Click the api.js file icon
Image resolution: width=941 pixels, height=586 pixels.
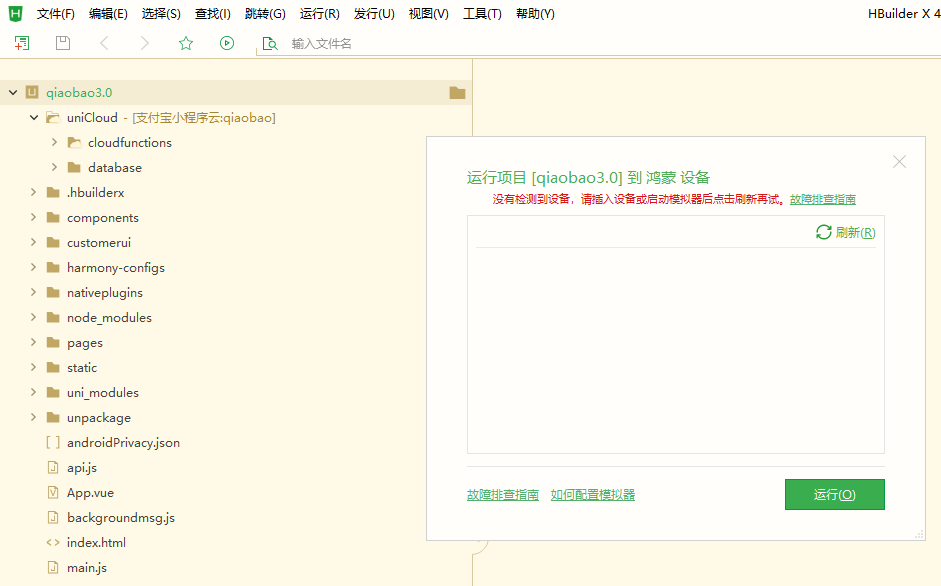[x=53, y=468]
